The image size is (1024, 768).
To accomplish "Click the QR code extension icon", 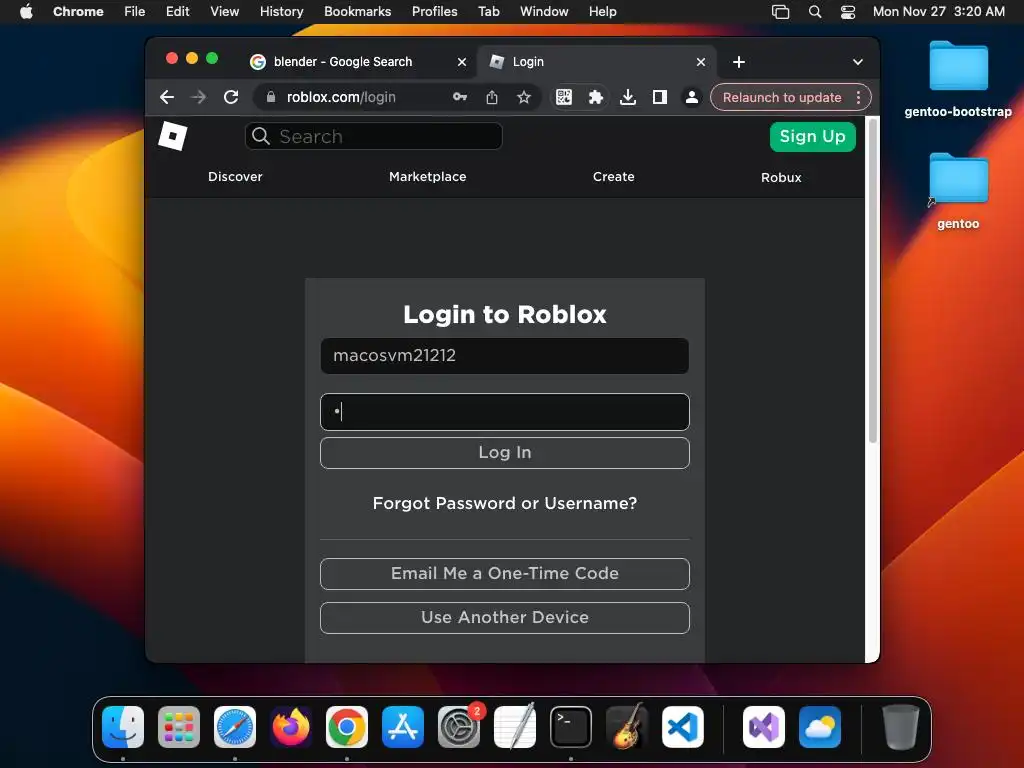I will (564, 97).
